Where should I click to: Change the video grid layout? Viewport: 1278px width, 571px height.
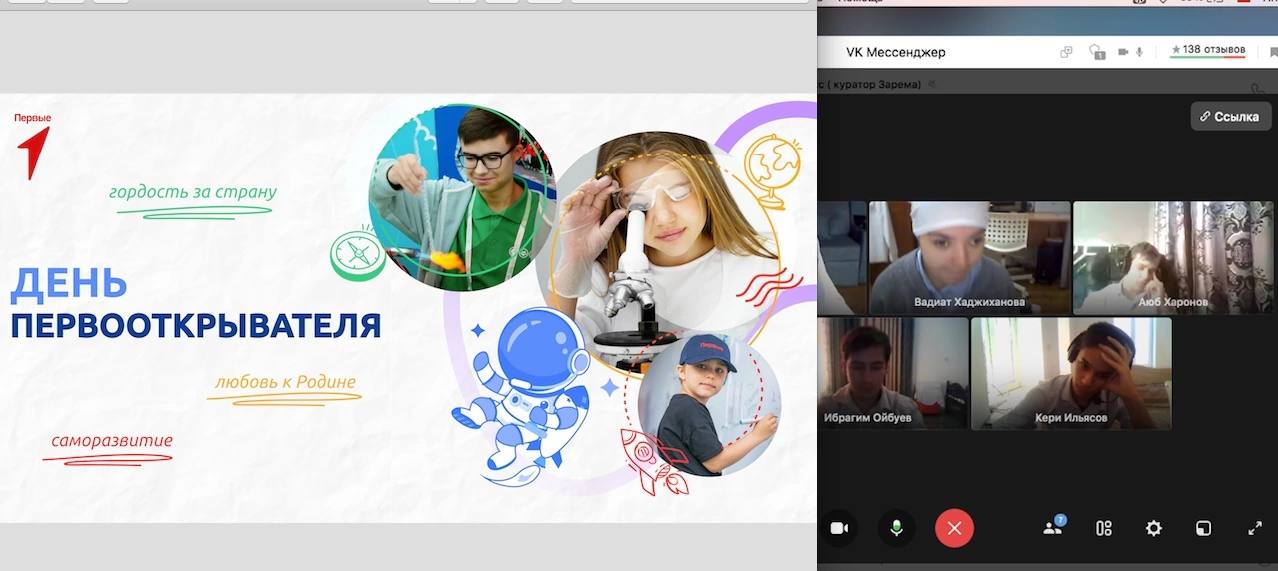coord(1104,528)
